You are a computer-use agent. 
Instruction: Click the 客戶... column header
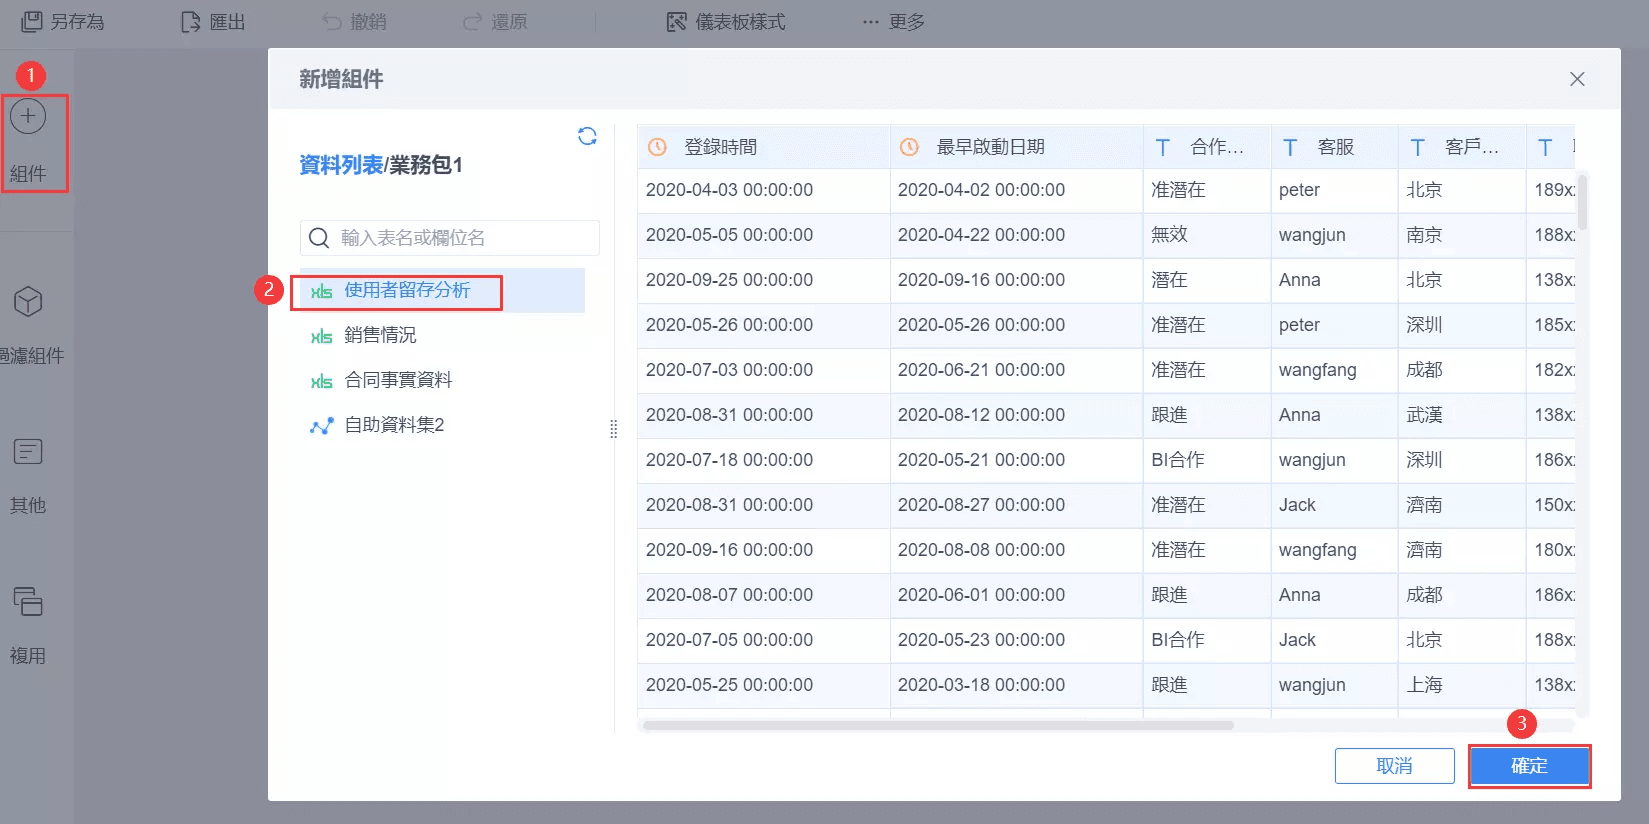point(1462,147)
